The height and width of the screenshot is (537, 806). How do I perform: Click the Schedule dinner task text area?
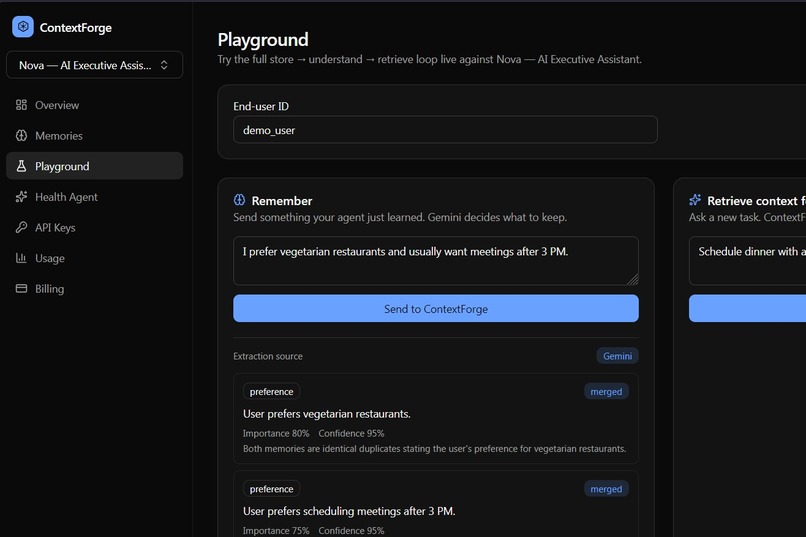(747, 261)
